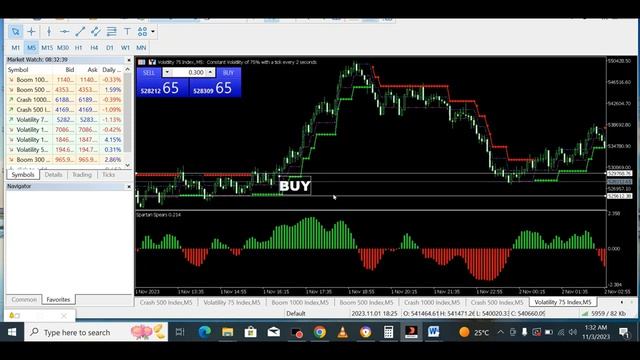640x360 pixels.
Task: Open the Boom 1000 Index,M5 chart tab
Action: pyautogui.click(x=300, y=302)
